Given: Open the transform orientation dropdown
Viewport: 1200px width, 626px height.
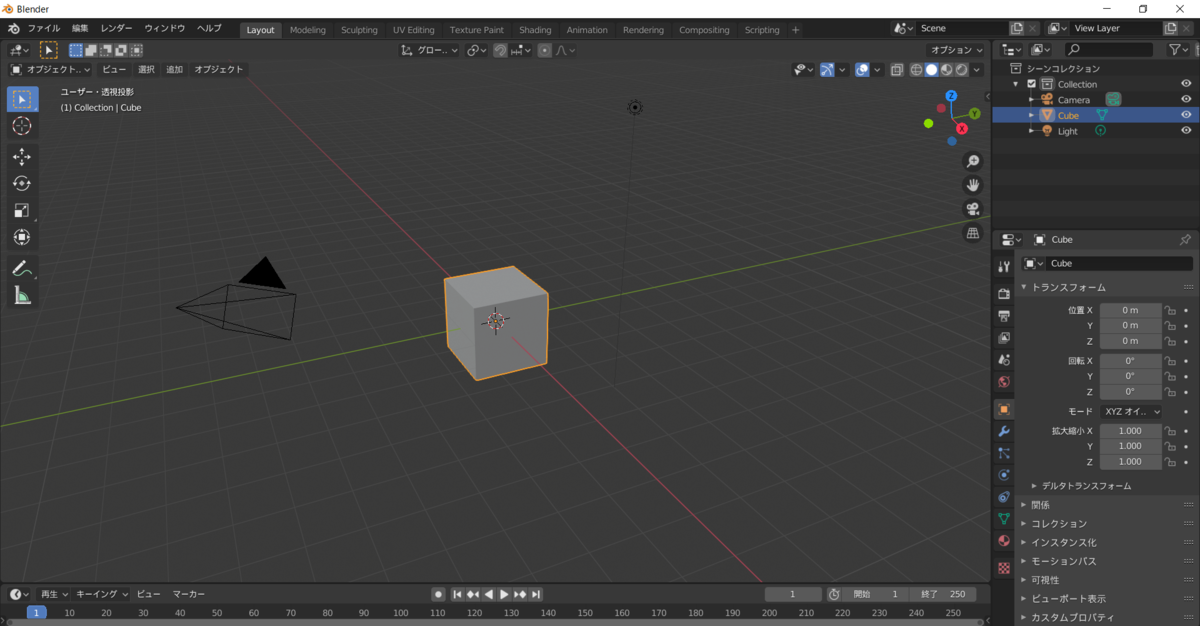Looking at the screenshot, I should pyautogui.click(x=430, y=50).
